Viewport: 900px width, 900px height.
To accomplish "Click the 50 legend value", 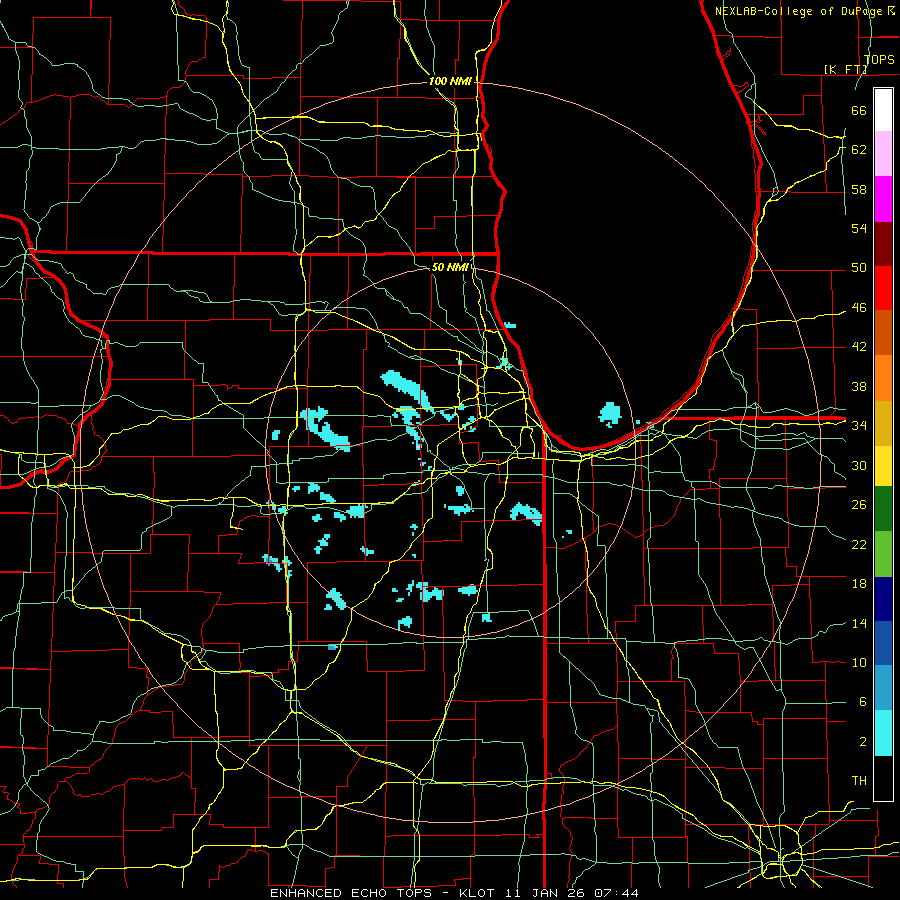I will [x=859, y=268].
